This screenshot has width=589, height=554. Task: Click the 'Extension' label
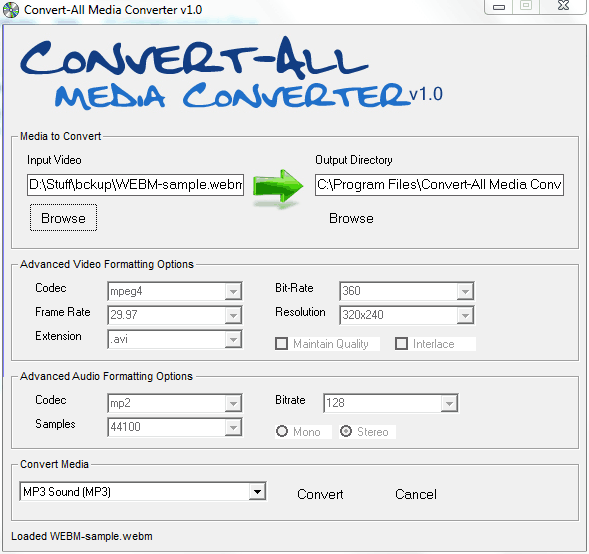58,336
